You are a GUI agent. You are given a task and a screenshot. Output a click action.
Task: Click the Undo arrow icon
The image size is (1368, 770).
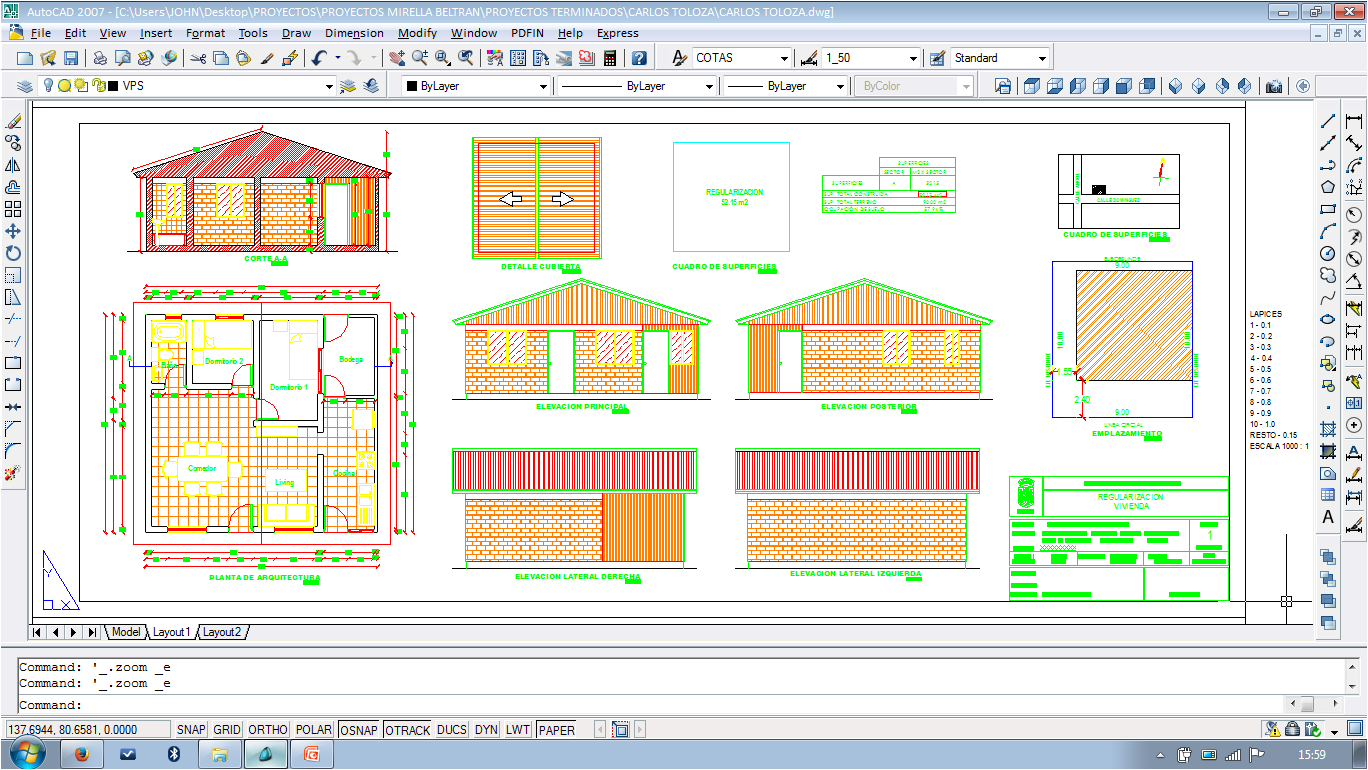318,58
